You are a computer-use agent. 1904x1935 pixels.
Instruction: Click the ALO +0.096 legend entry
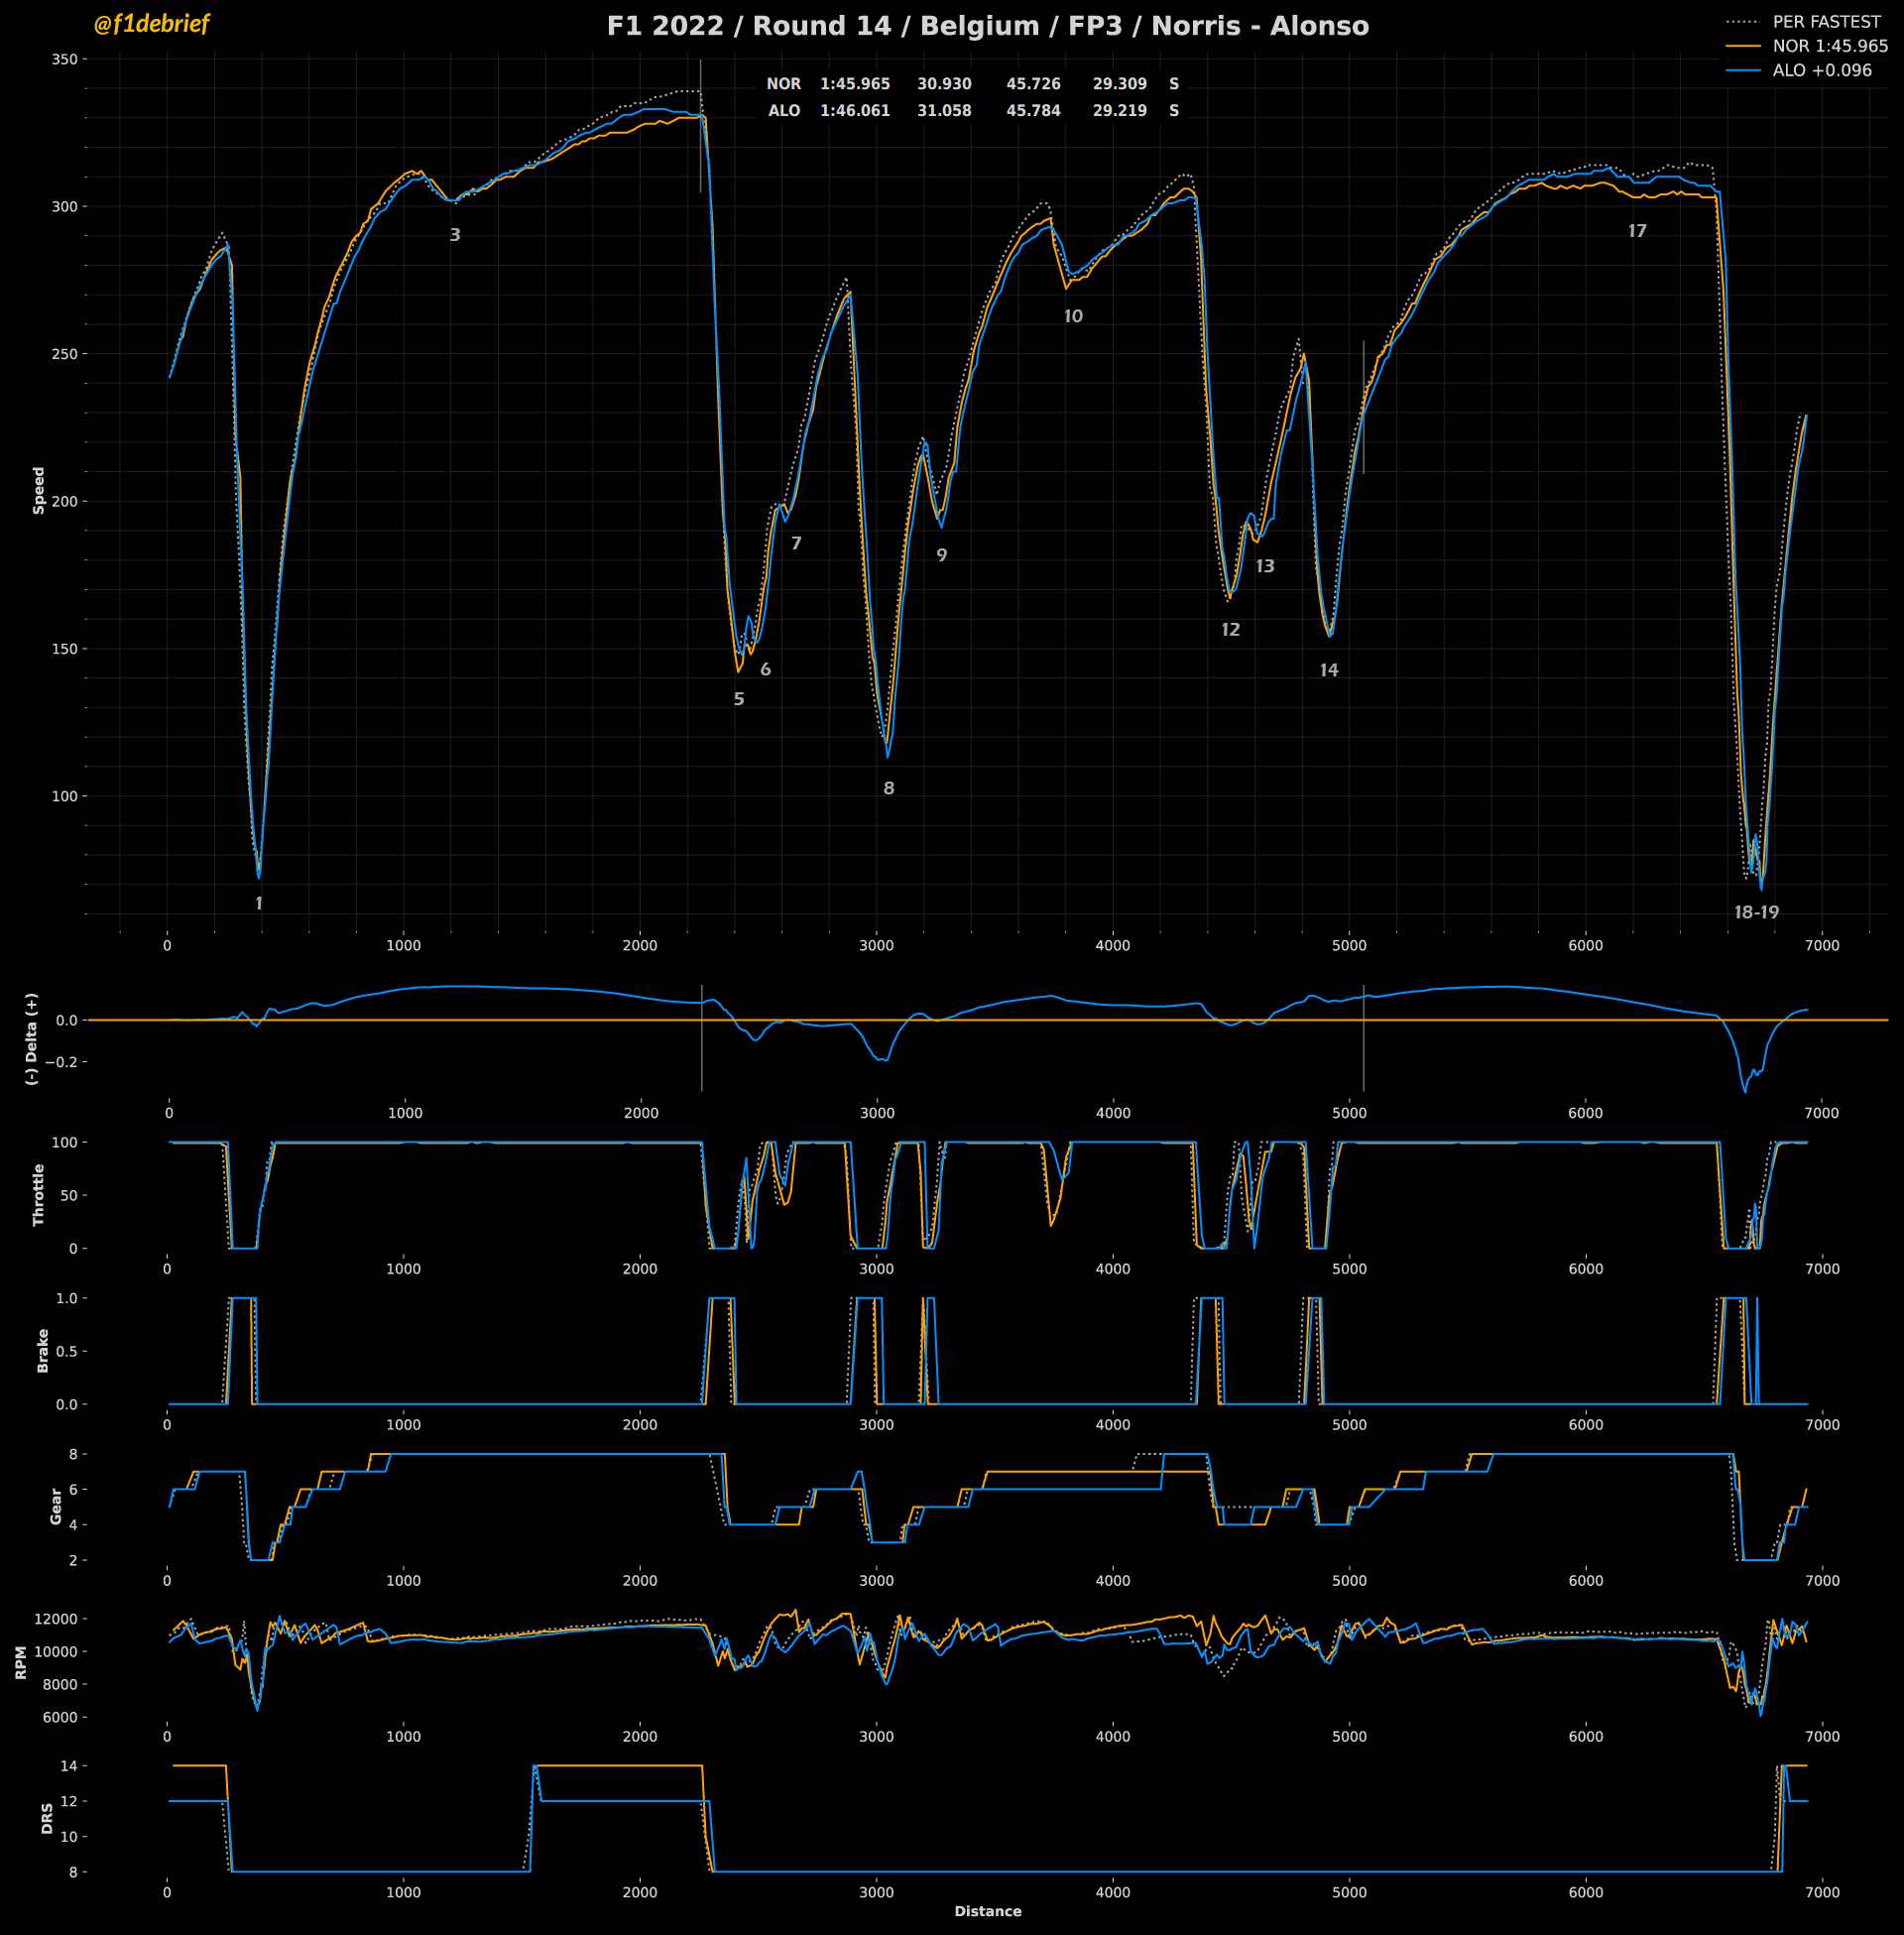(1822, 70)
